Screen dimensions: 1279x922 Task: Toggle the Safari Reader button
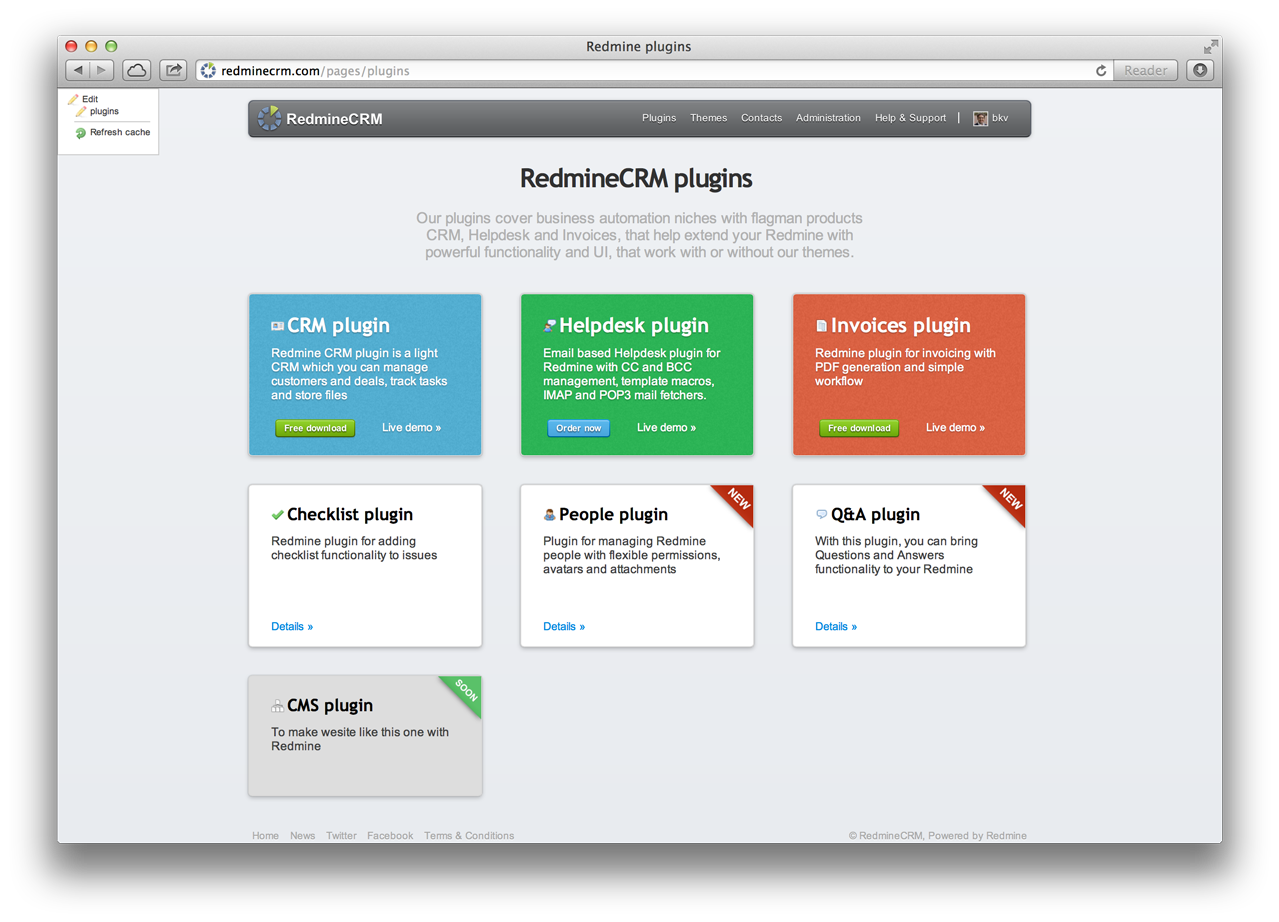tap(1145, 70)
